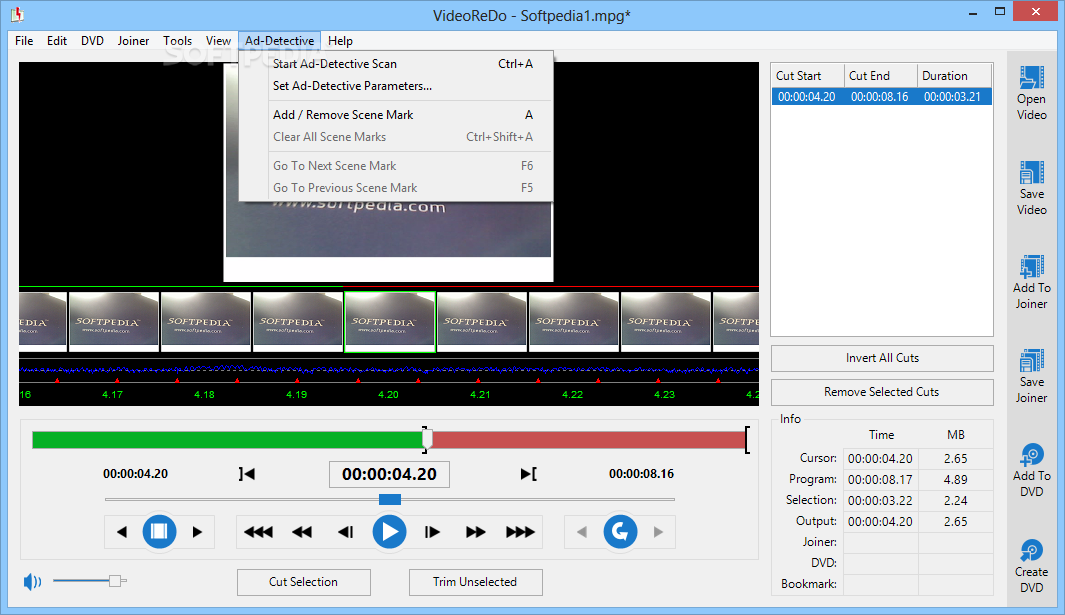Click the thumbnail above timecode 4.22
Viewport: 1065px width, 615px height.
pyautogui.click(x=573, y=322)
